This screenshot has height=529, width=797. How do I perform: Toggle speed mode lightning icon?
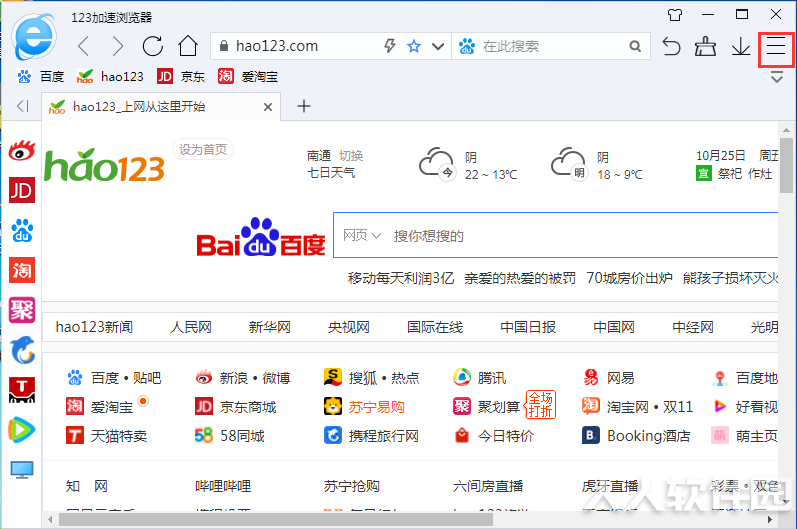pos(390,46)
